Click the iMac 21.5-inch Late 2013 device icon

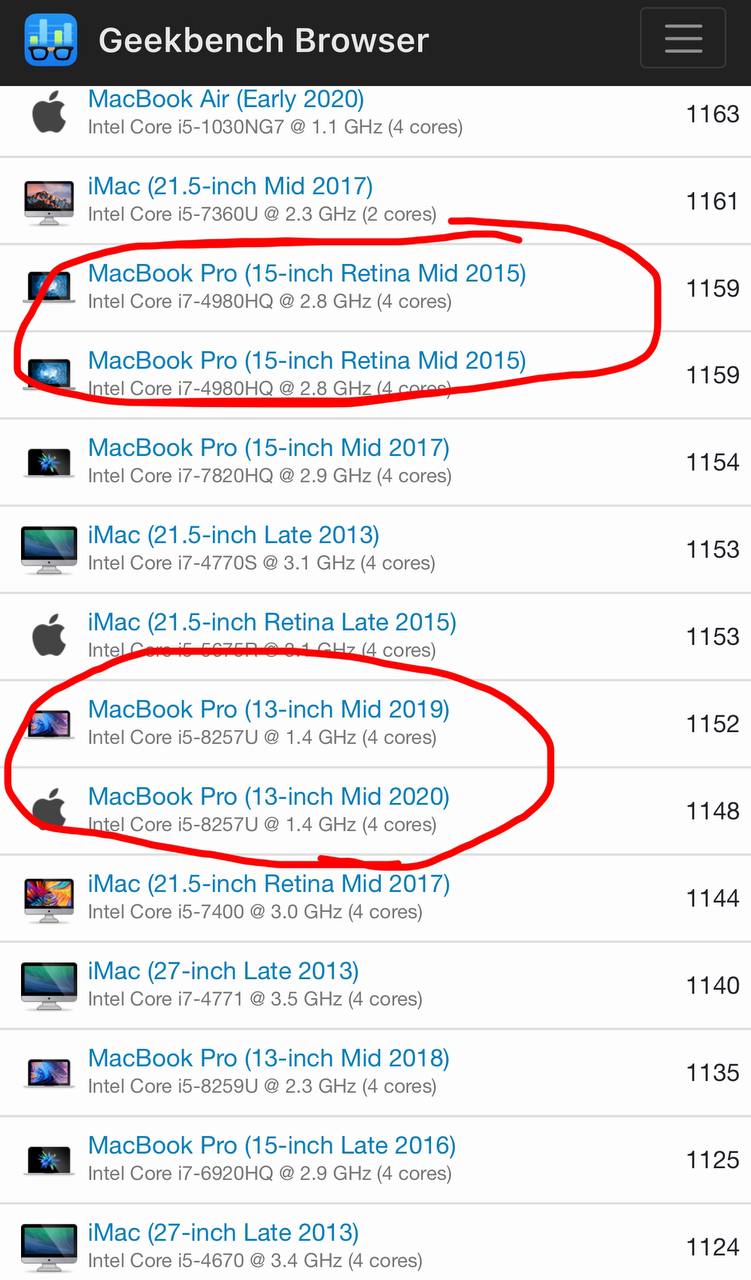point(49,549)
